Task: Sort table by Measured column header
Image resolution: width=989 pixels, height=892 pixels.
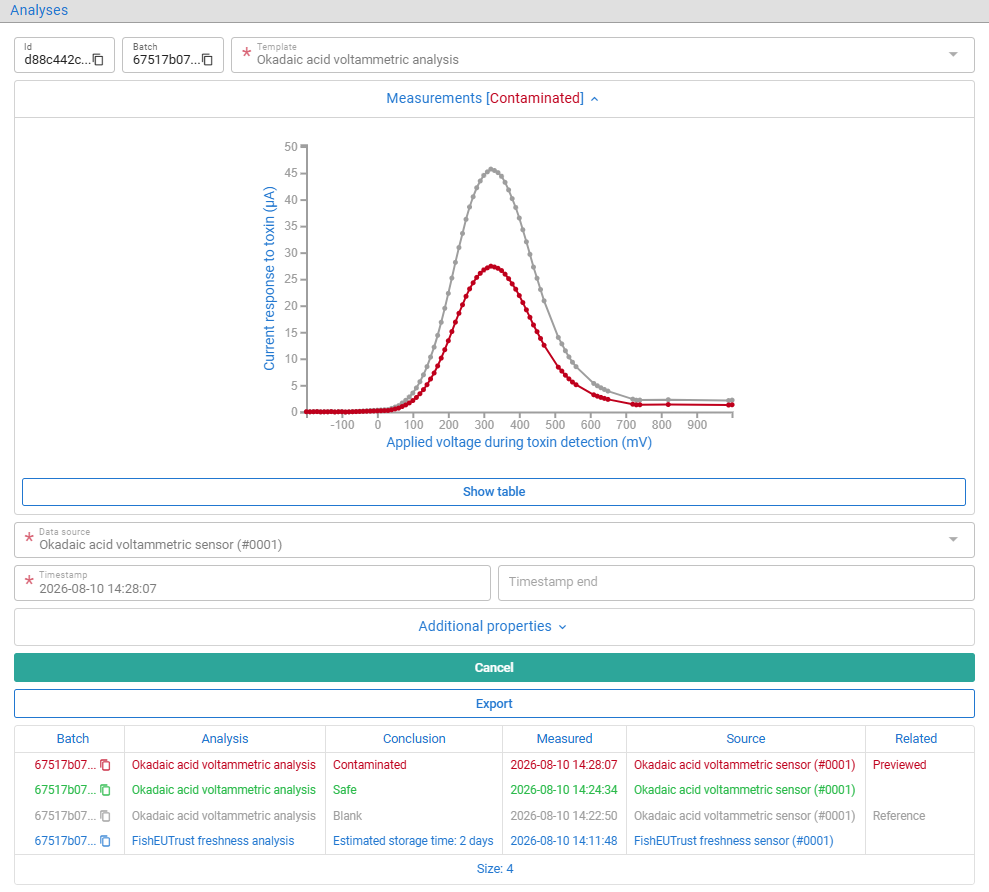Action: coord(565,739)
